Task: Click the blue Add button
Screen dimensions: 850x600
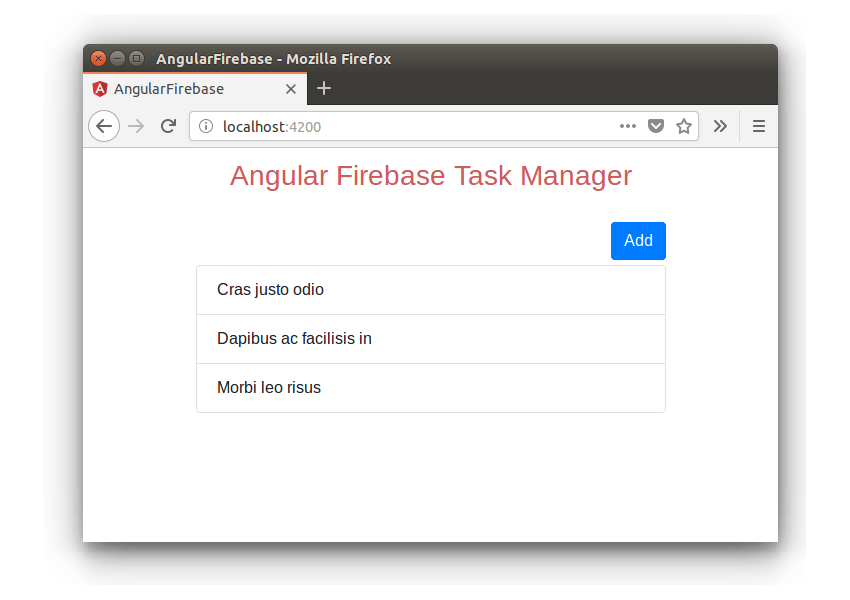Action: coord(638,241)
